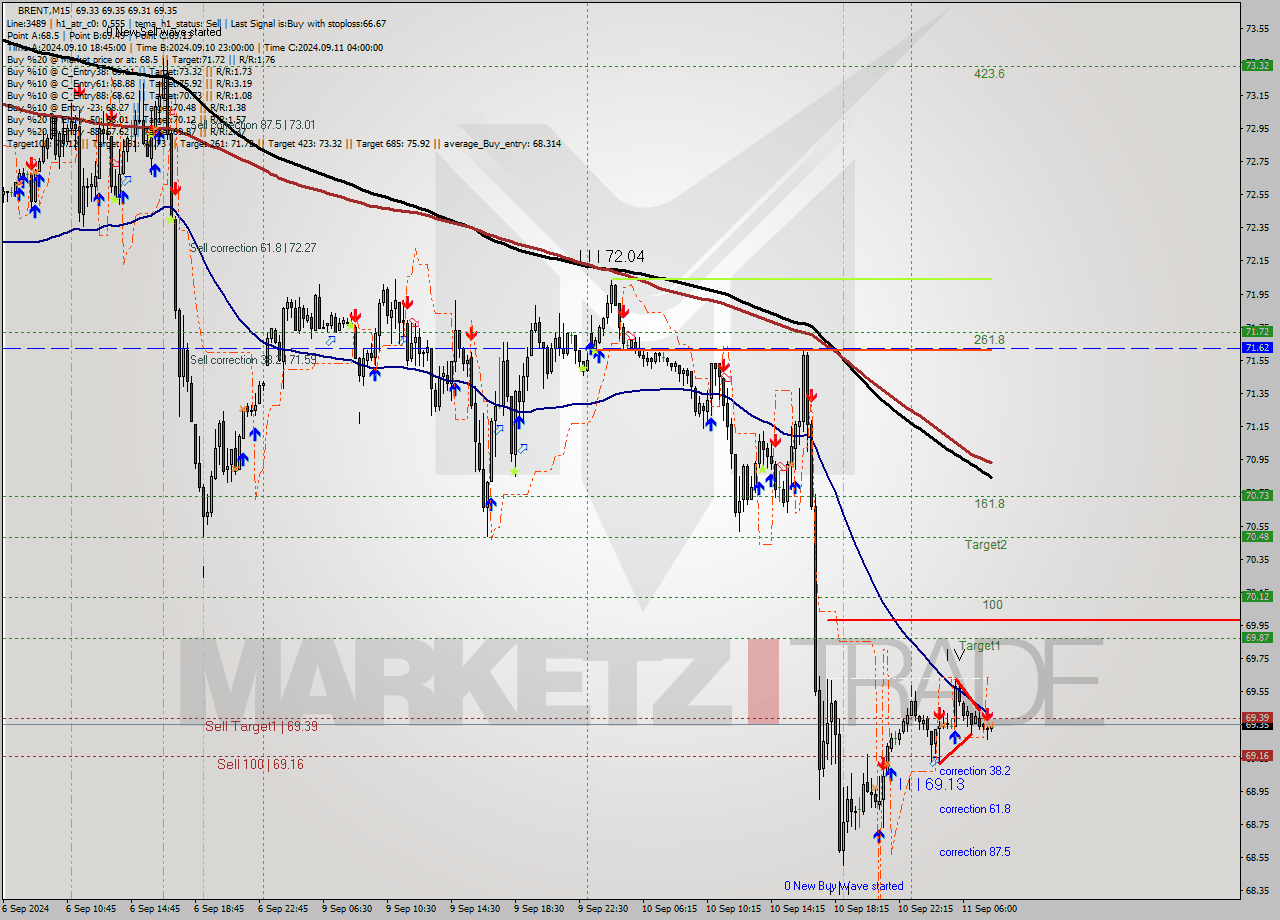Image resolution: width=1280 pixels, height=920 pixels.
Task: Click the 261.8 Fibonacci level label
Action: (989, 340)
